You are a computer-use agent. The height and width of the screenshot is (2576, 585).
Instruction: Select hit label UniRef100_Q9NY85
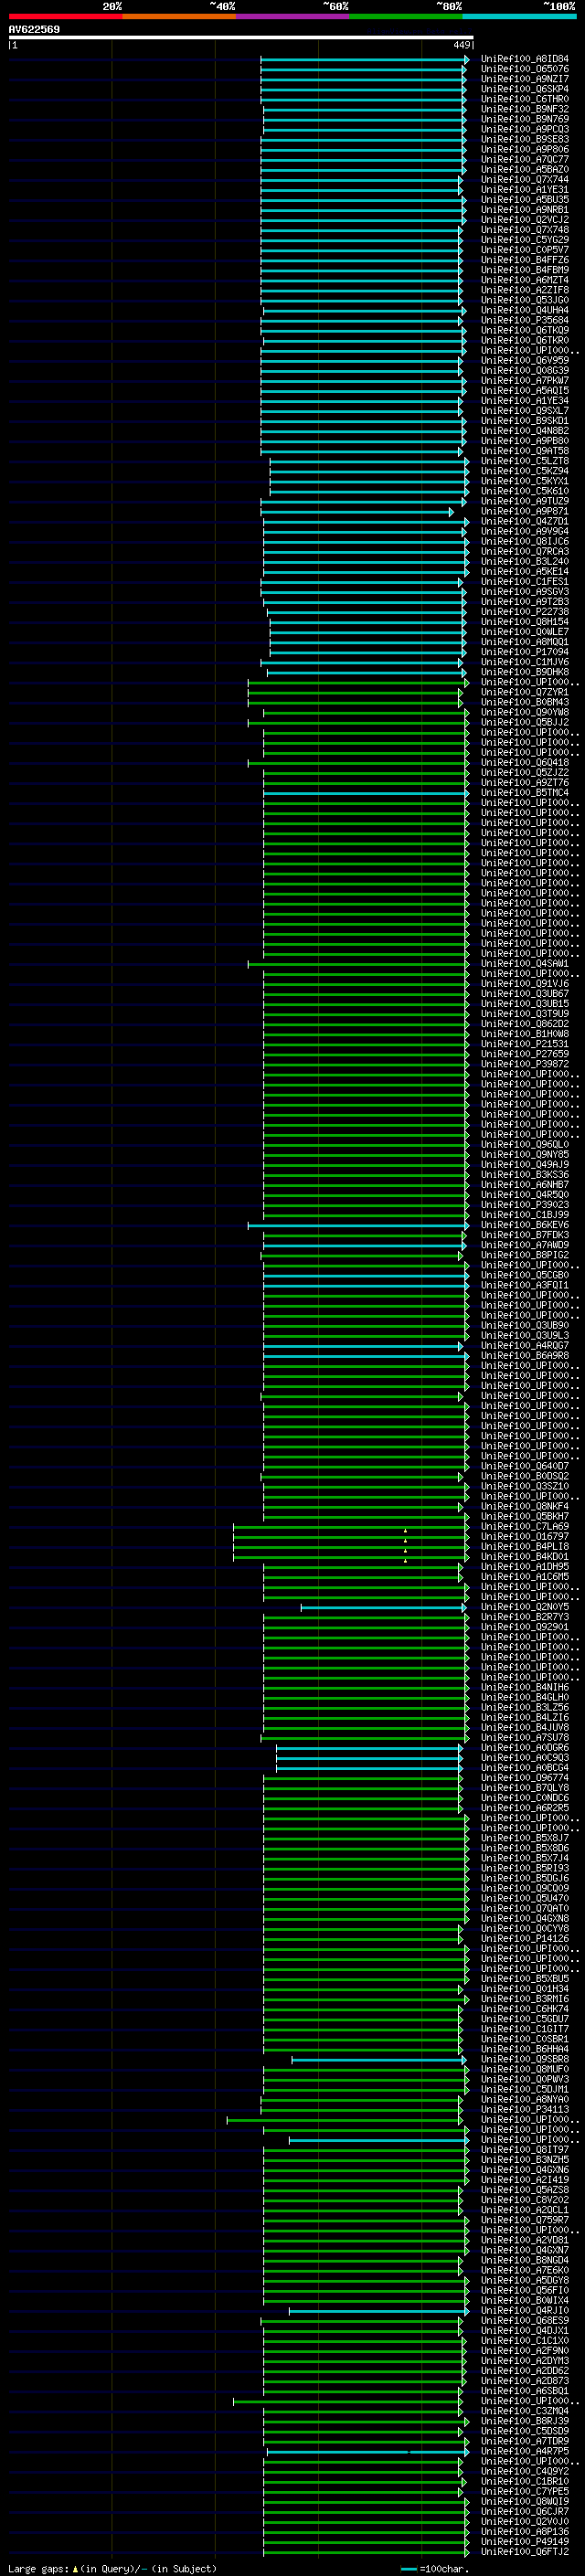tap(525, 1155)
